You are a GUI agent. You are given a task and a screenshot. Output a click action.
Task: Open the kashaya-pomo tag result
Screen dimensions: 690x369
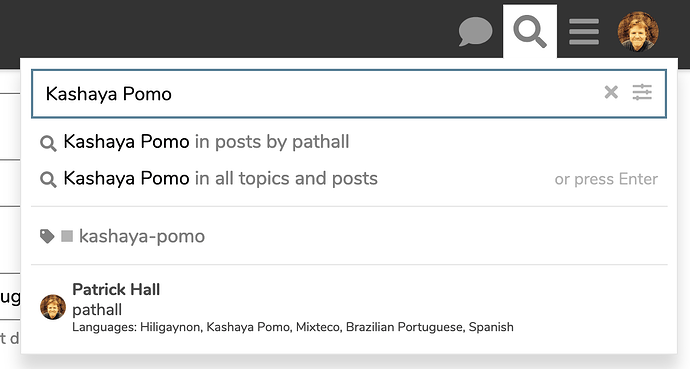[x=349, y=236]
